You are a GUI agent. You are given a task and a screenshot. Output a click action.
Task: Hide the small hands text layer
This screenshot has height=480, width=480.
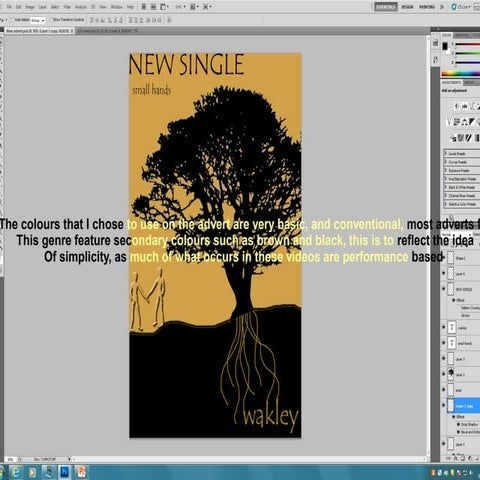point(444,343)
